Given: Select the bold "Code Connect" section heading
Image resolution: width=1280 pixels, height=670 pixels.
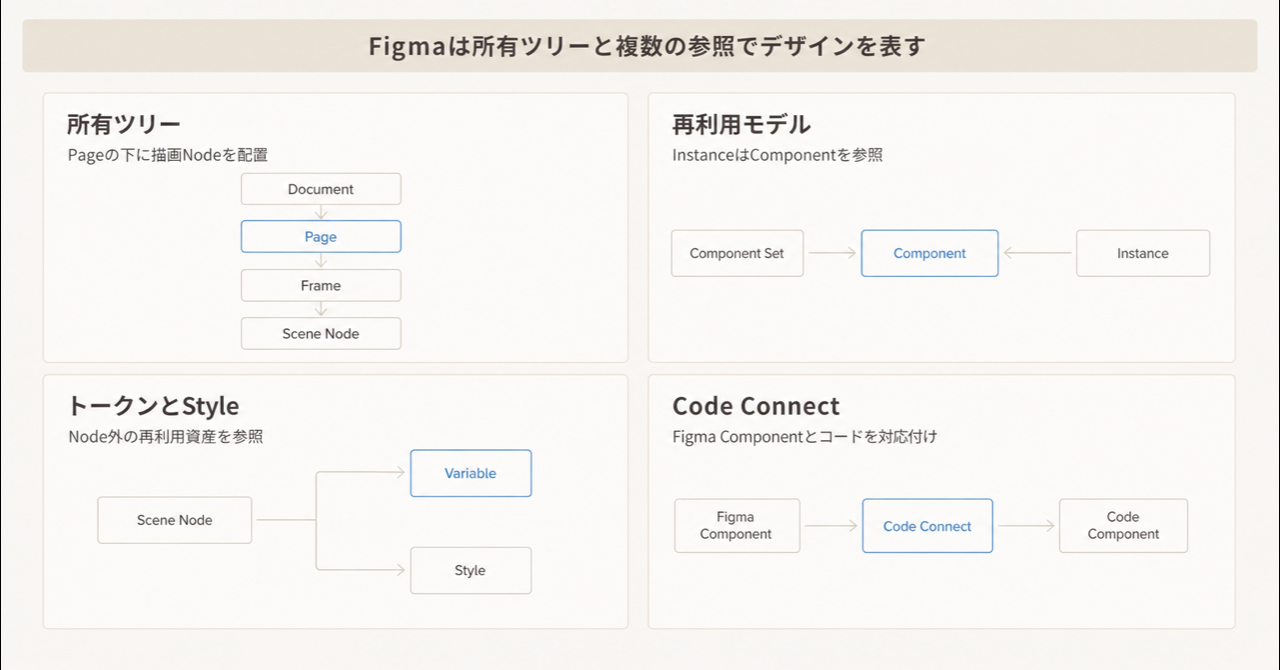Looking at the screenshot, I should [x=756, y=406].
